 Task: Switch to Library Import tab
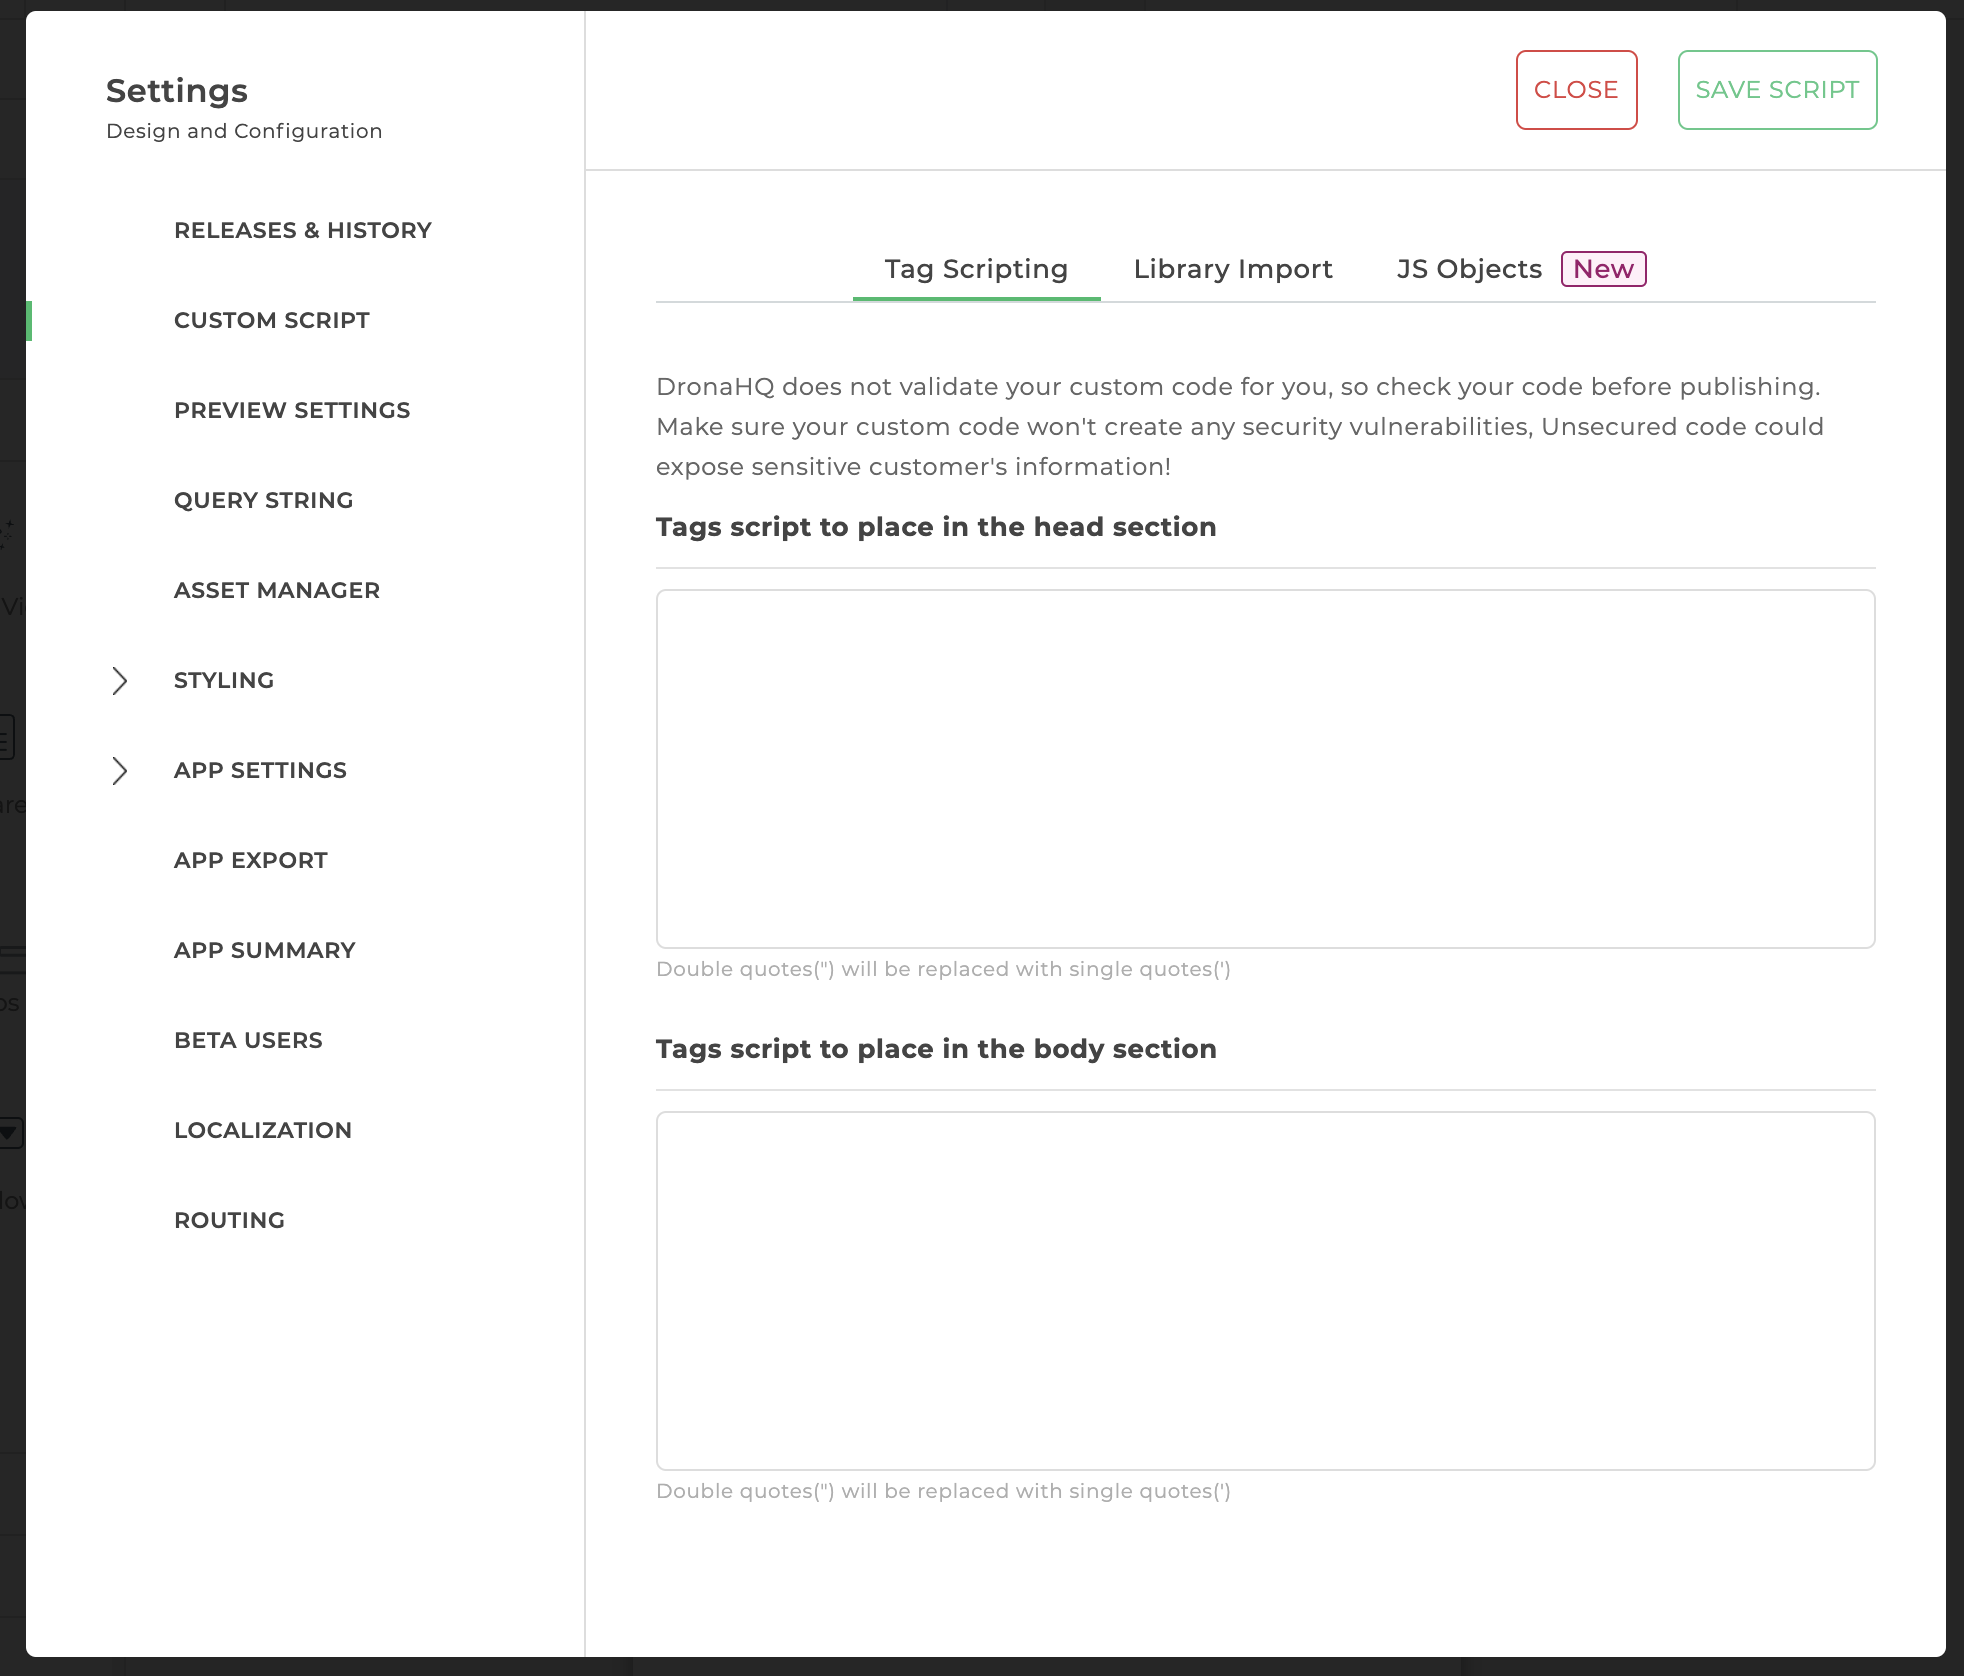[x=1232, y=268]
